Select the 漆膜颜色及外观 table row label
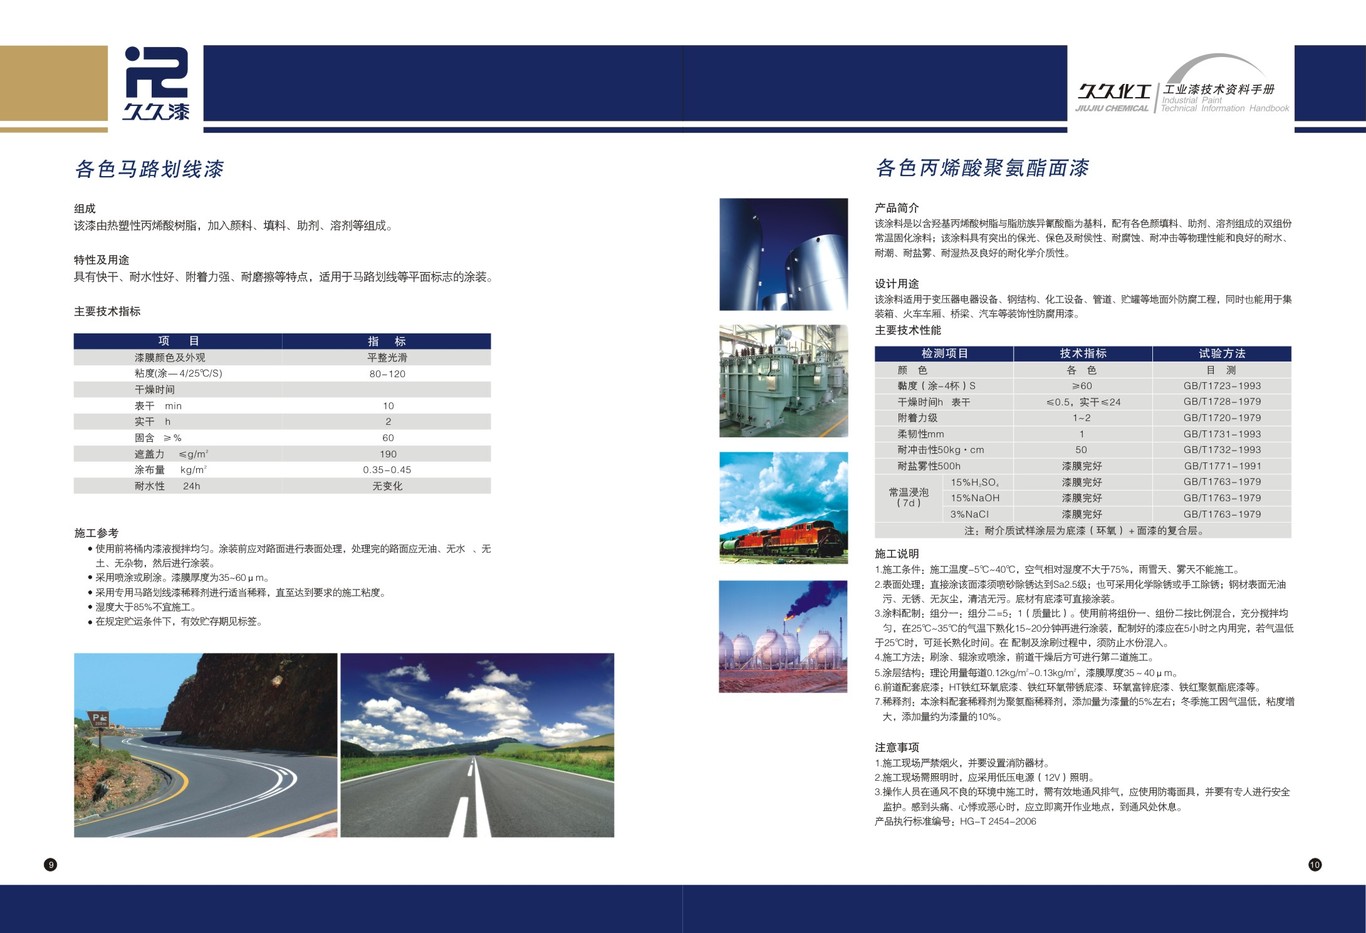1366x933 pixels. point(170,357)
